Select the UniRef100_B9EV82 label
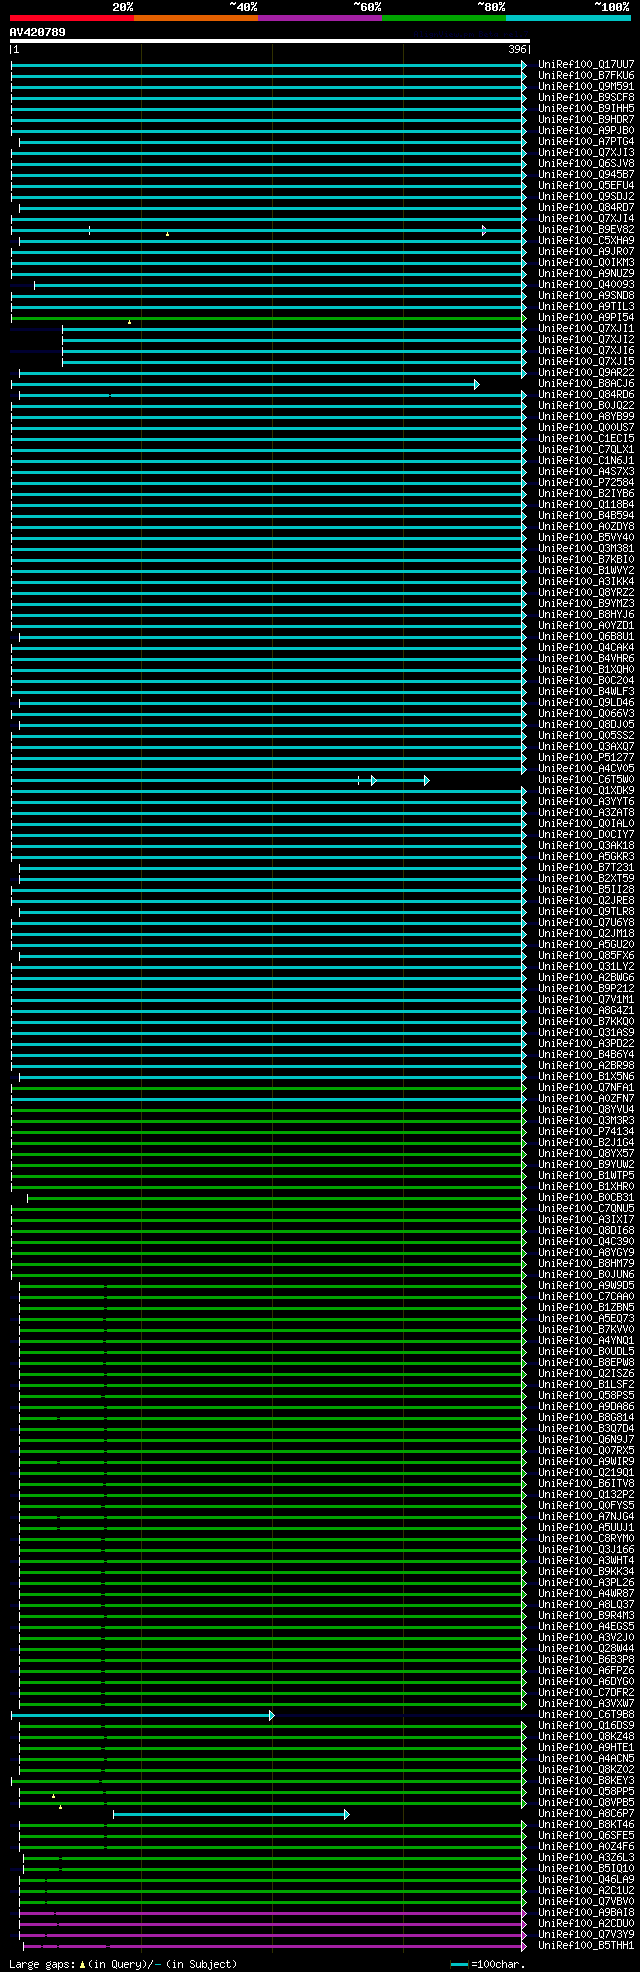 pos(586,229)
